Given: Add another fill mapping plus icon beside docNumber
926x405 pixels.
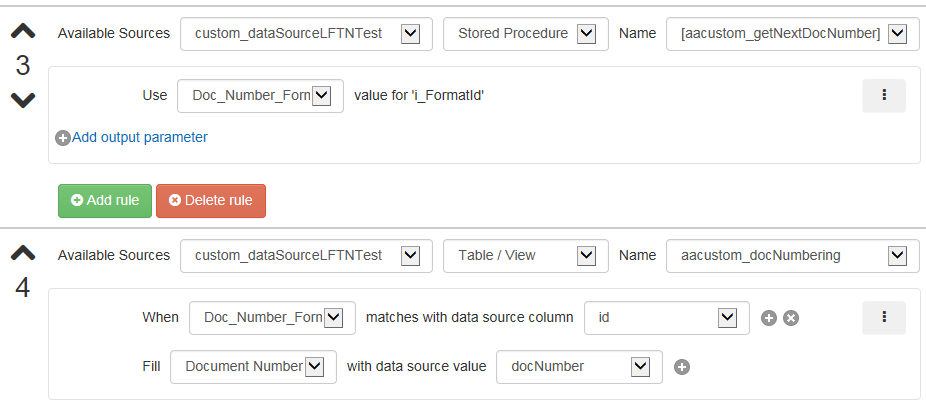Looking at the screenshot, I should pyautogui.click(x=682, y=367).
